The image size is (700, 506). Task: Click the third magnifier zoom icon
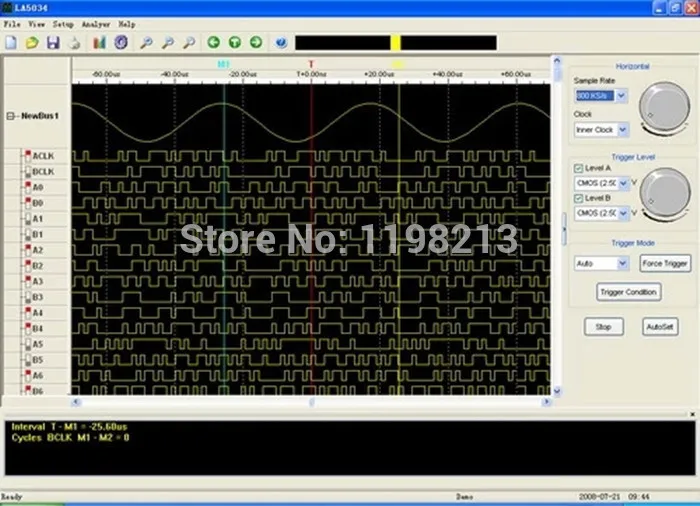[189, 42]
